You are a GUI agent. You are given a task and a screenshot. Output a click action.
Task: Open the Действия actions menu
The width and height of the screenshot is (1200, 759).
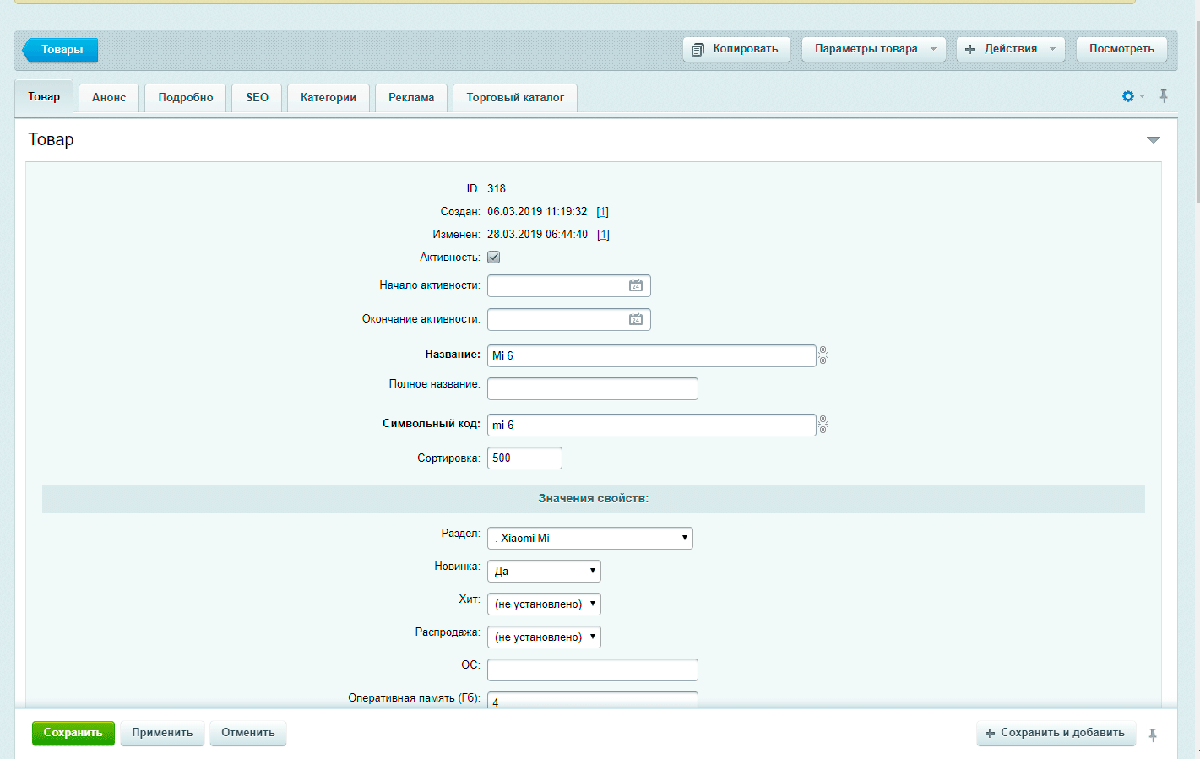click(1010, 49)
